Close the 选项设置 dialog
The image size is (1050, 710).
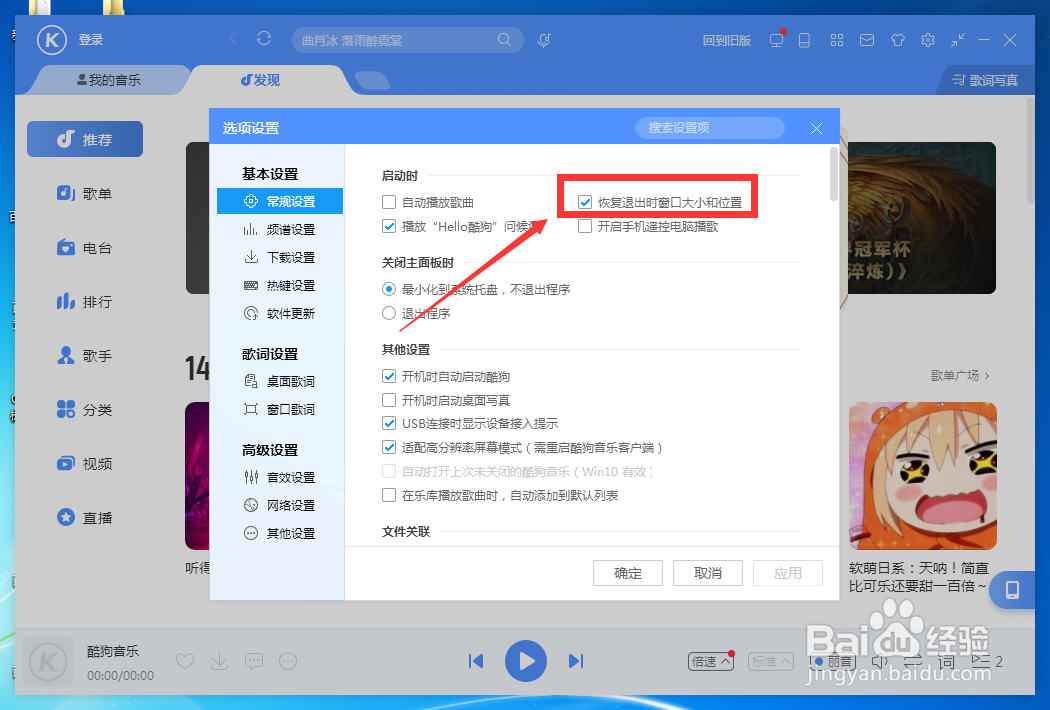pos(816,128)
